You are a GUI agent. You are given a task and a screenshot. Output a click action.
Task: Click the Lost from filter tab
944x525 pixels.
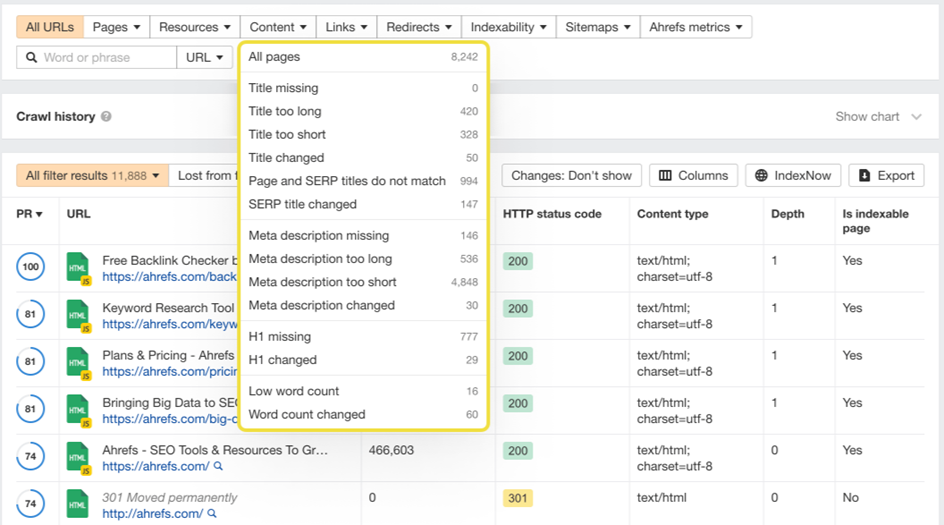[x=204, y=175]
